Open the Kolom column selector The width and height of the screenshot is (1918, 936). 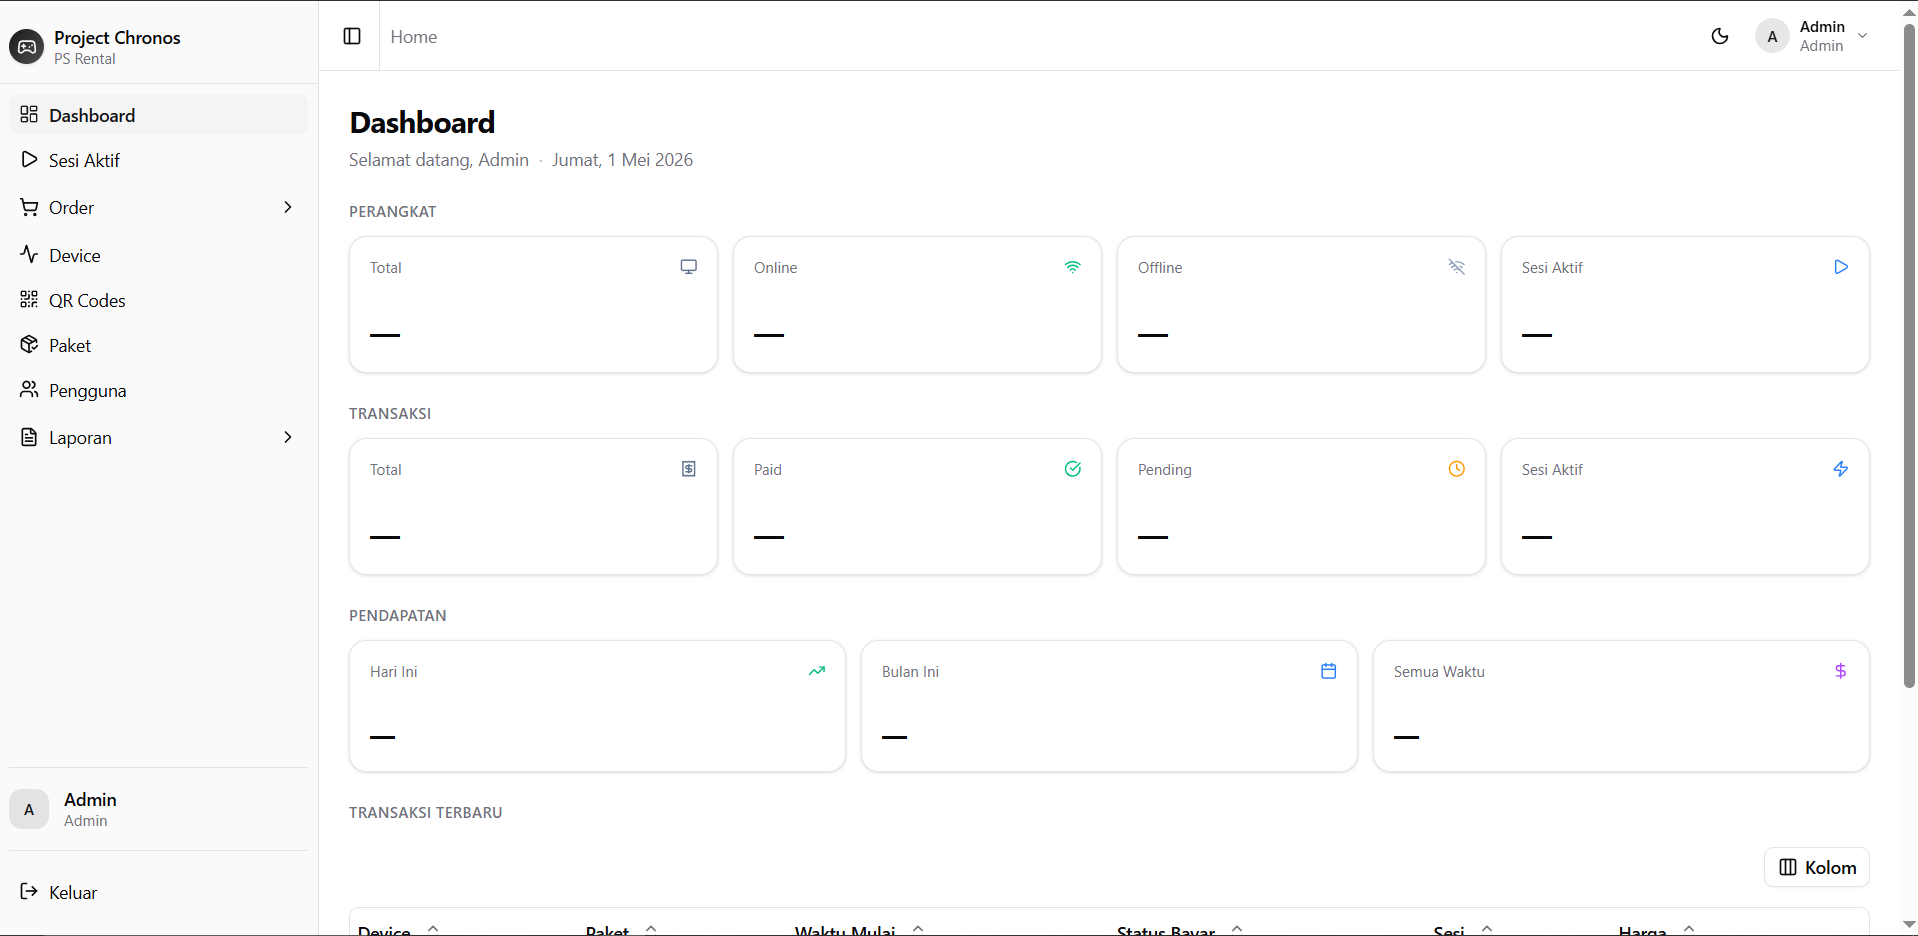1817,867
